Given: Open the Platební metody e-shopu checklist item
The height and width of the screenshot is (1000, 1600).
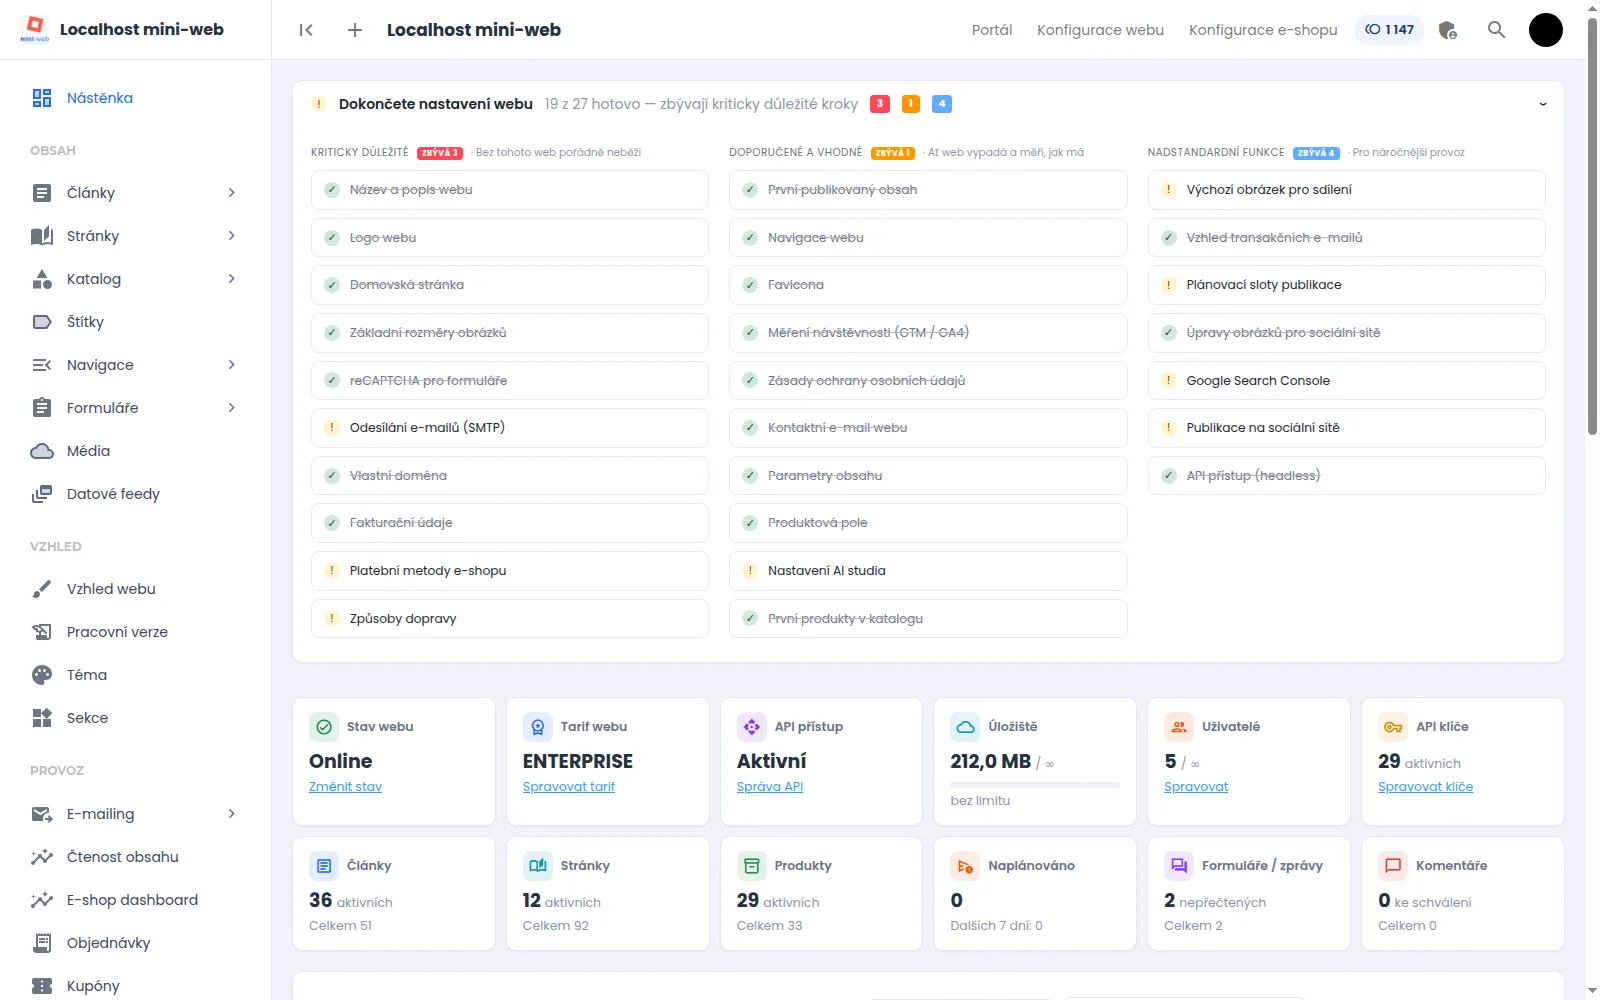Looking at the screenshot, I should (x=510, y=571).
